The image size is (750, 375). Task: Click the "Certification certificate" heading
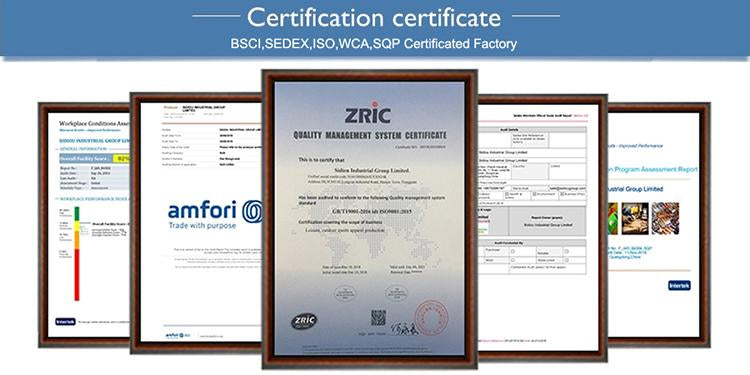[x=374, y=18]
